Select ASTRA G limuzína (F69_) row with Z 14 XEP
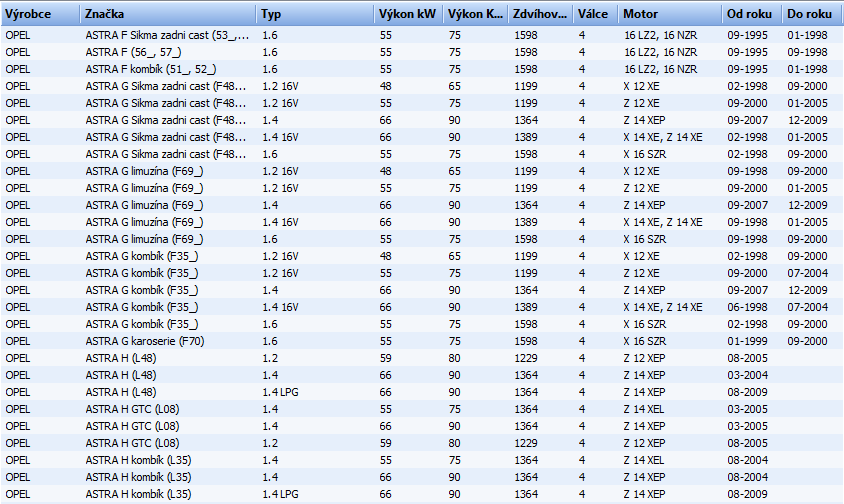 tap(422, 205)
